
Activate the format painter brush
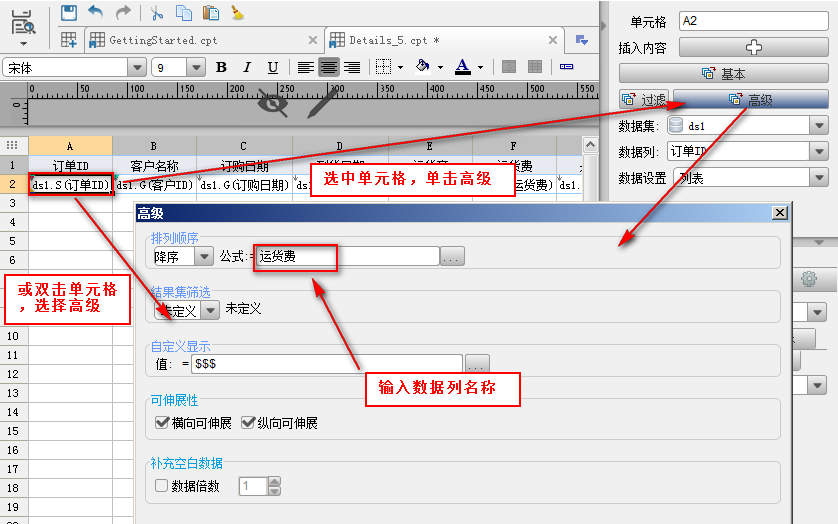(x=237, y=13)
